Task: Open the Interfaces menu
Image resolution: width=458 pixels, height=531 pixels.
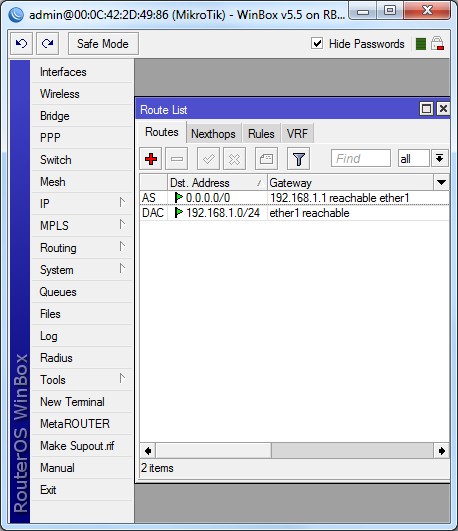Action: [82, 72]
